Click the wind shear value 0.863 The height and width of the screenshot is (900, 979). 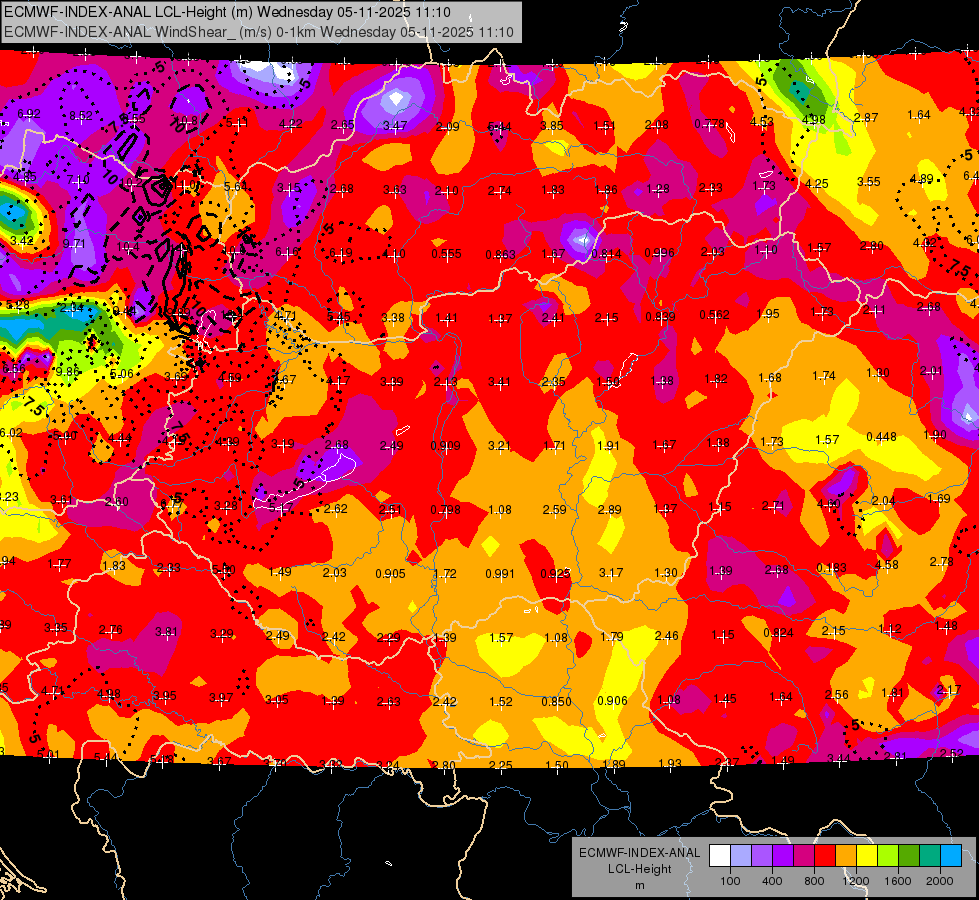[501, 254]
